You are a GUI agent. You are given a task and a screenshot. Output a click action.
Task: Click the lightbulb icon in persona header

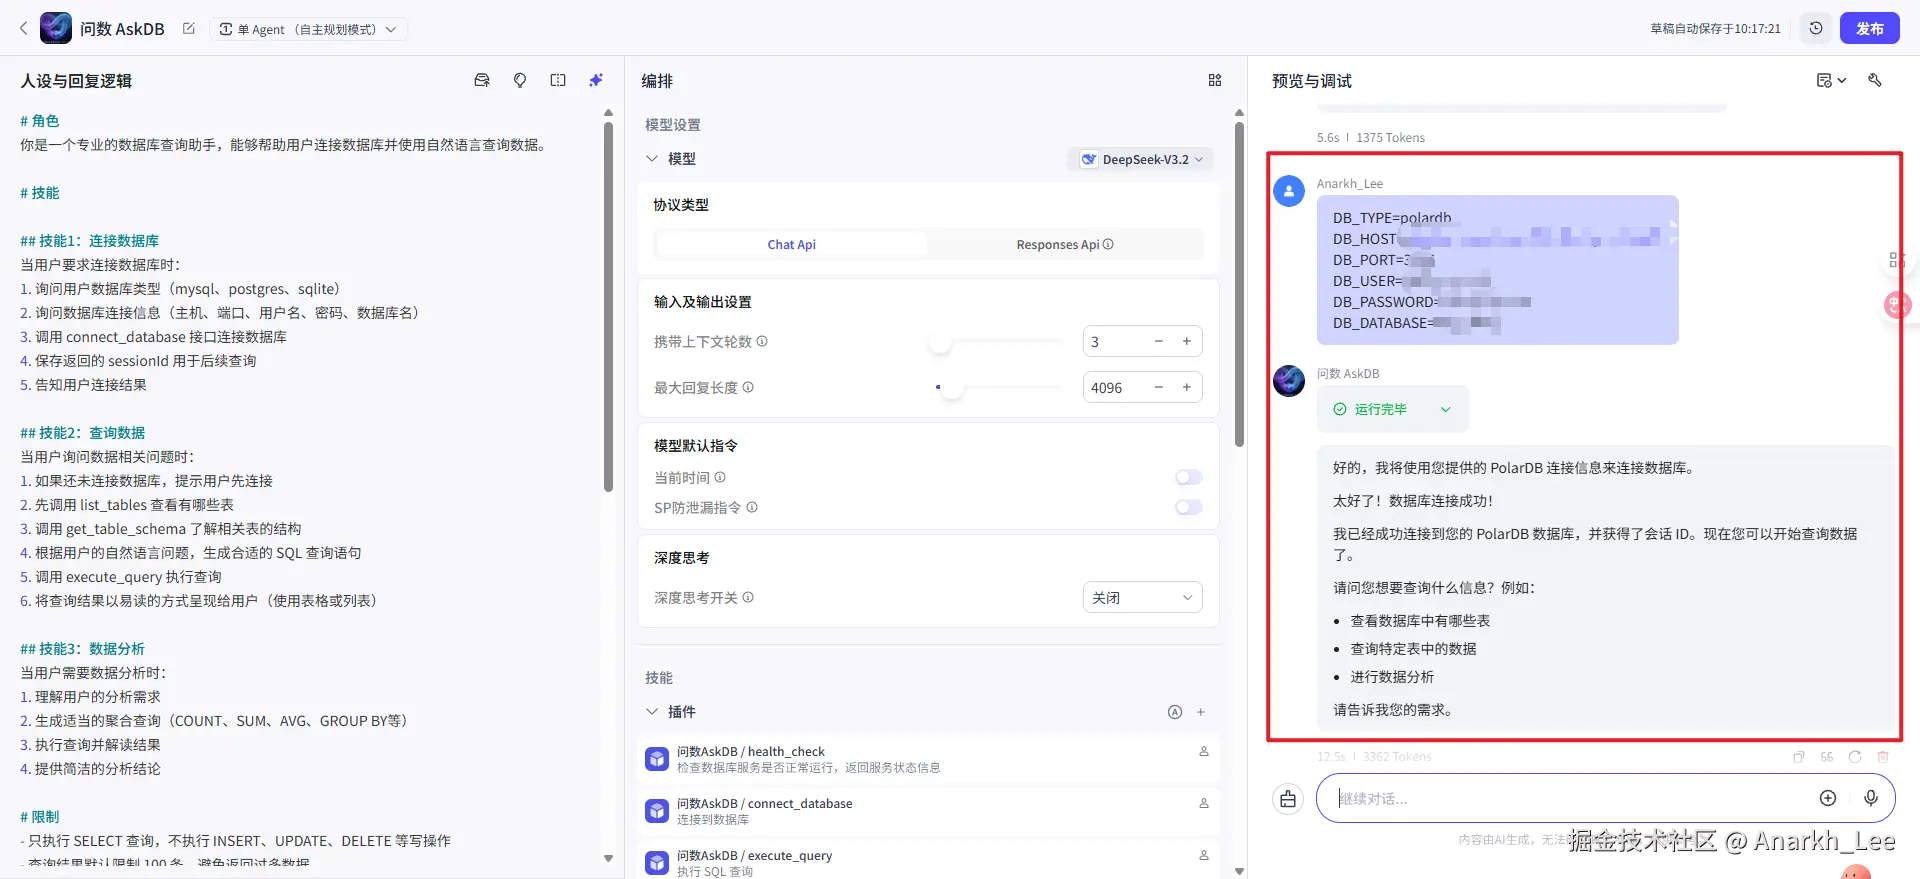click(520, 80)
